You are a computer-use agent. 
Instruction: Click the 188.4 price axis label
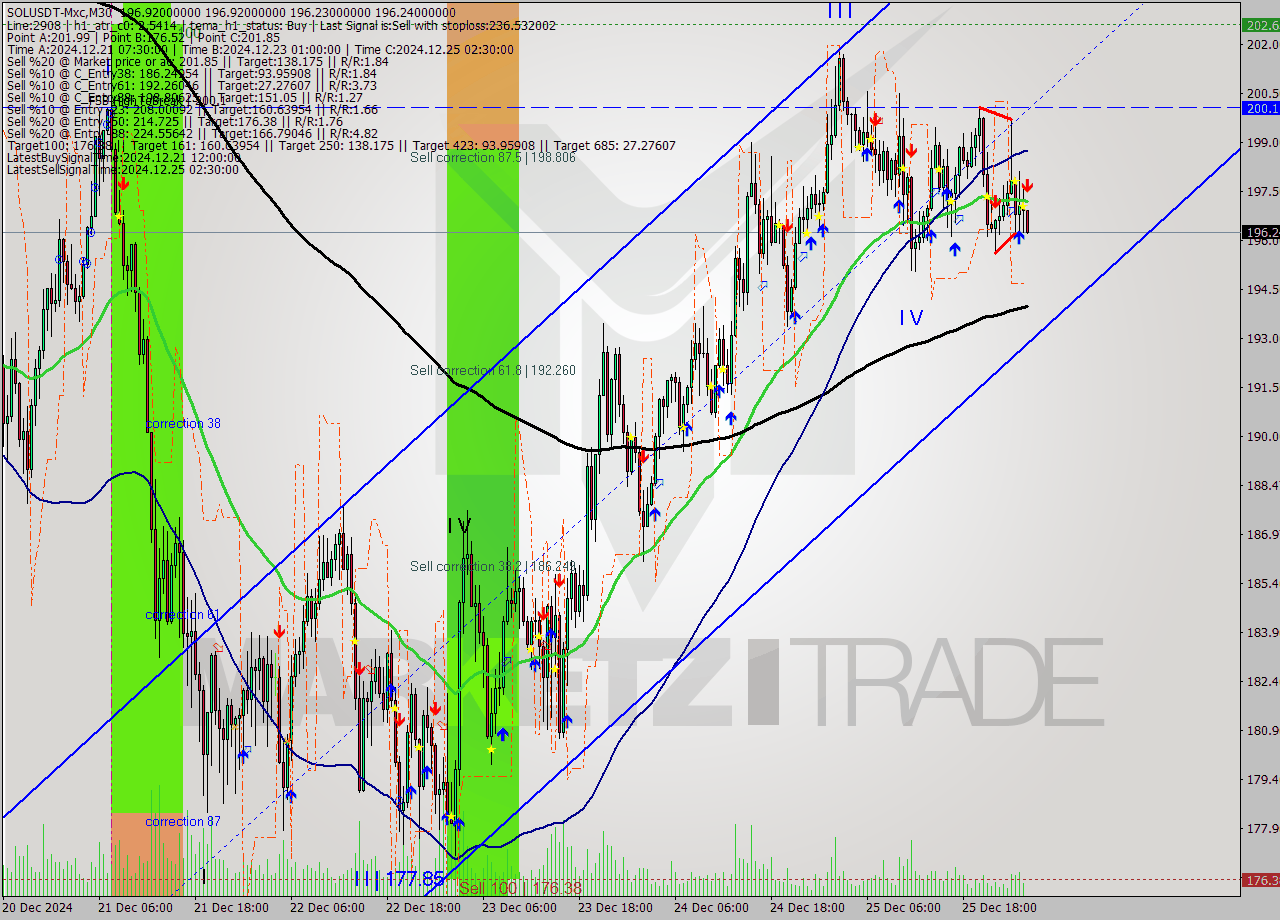(x=1262, y=485)
